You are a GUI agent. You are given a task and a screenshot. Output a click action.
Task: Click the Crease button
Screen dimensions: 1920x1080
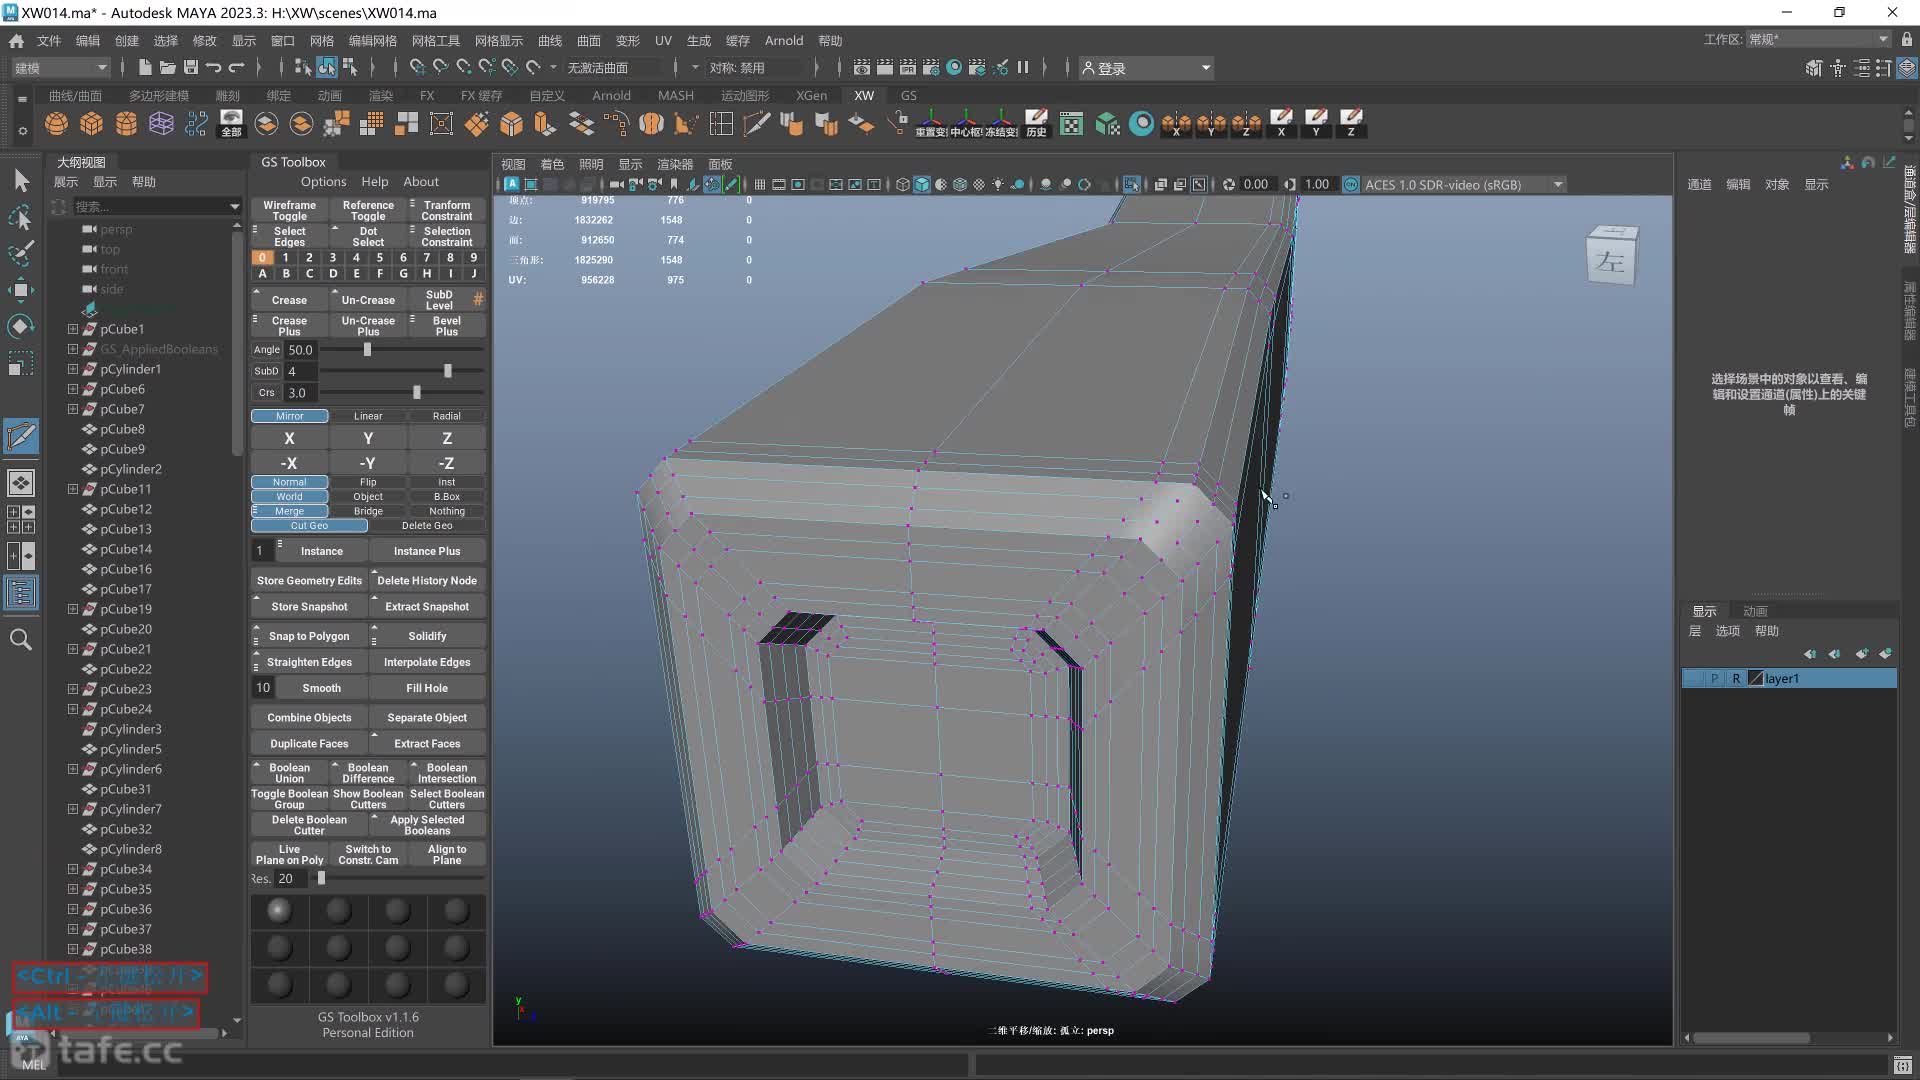(x=289, y=300)
